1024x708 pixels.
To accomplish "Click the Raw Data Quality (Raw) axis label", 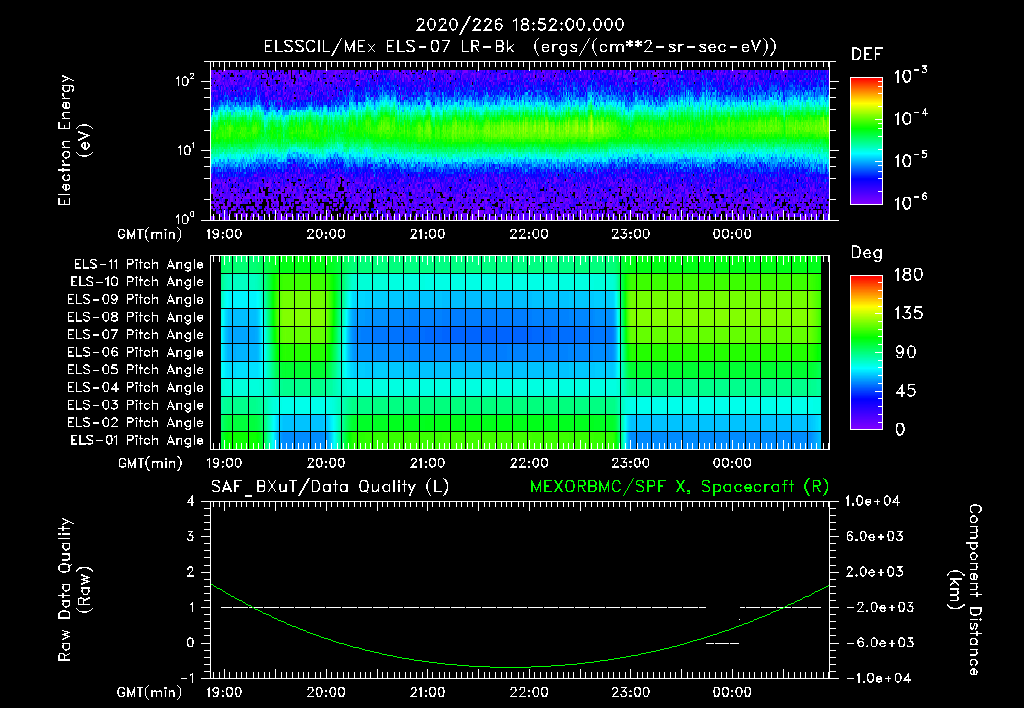I will pyautogui.click(x=74, y=590).
